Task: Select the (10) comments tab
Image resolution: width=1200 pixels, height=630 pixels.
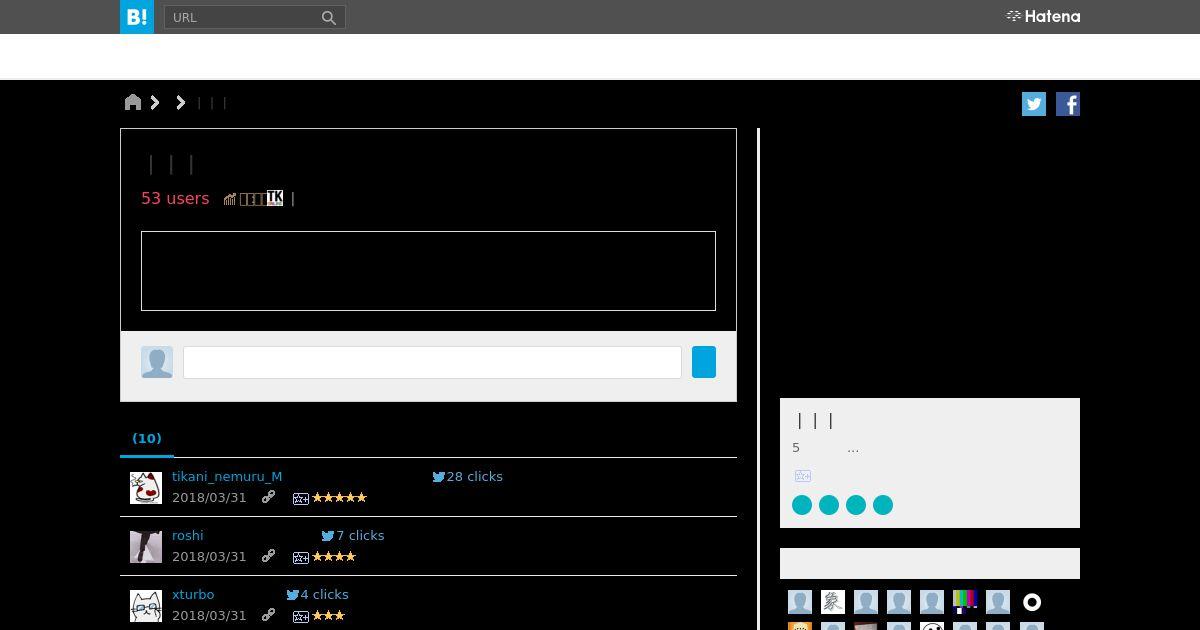Action: 147,438
